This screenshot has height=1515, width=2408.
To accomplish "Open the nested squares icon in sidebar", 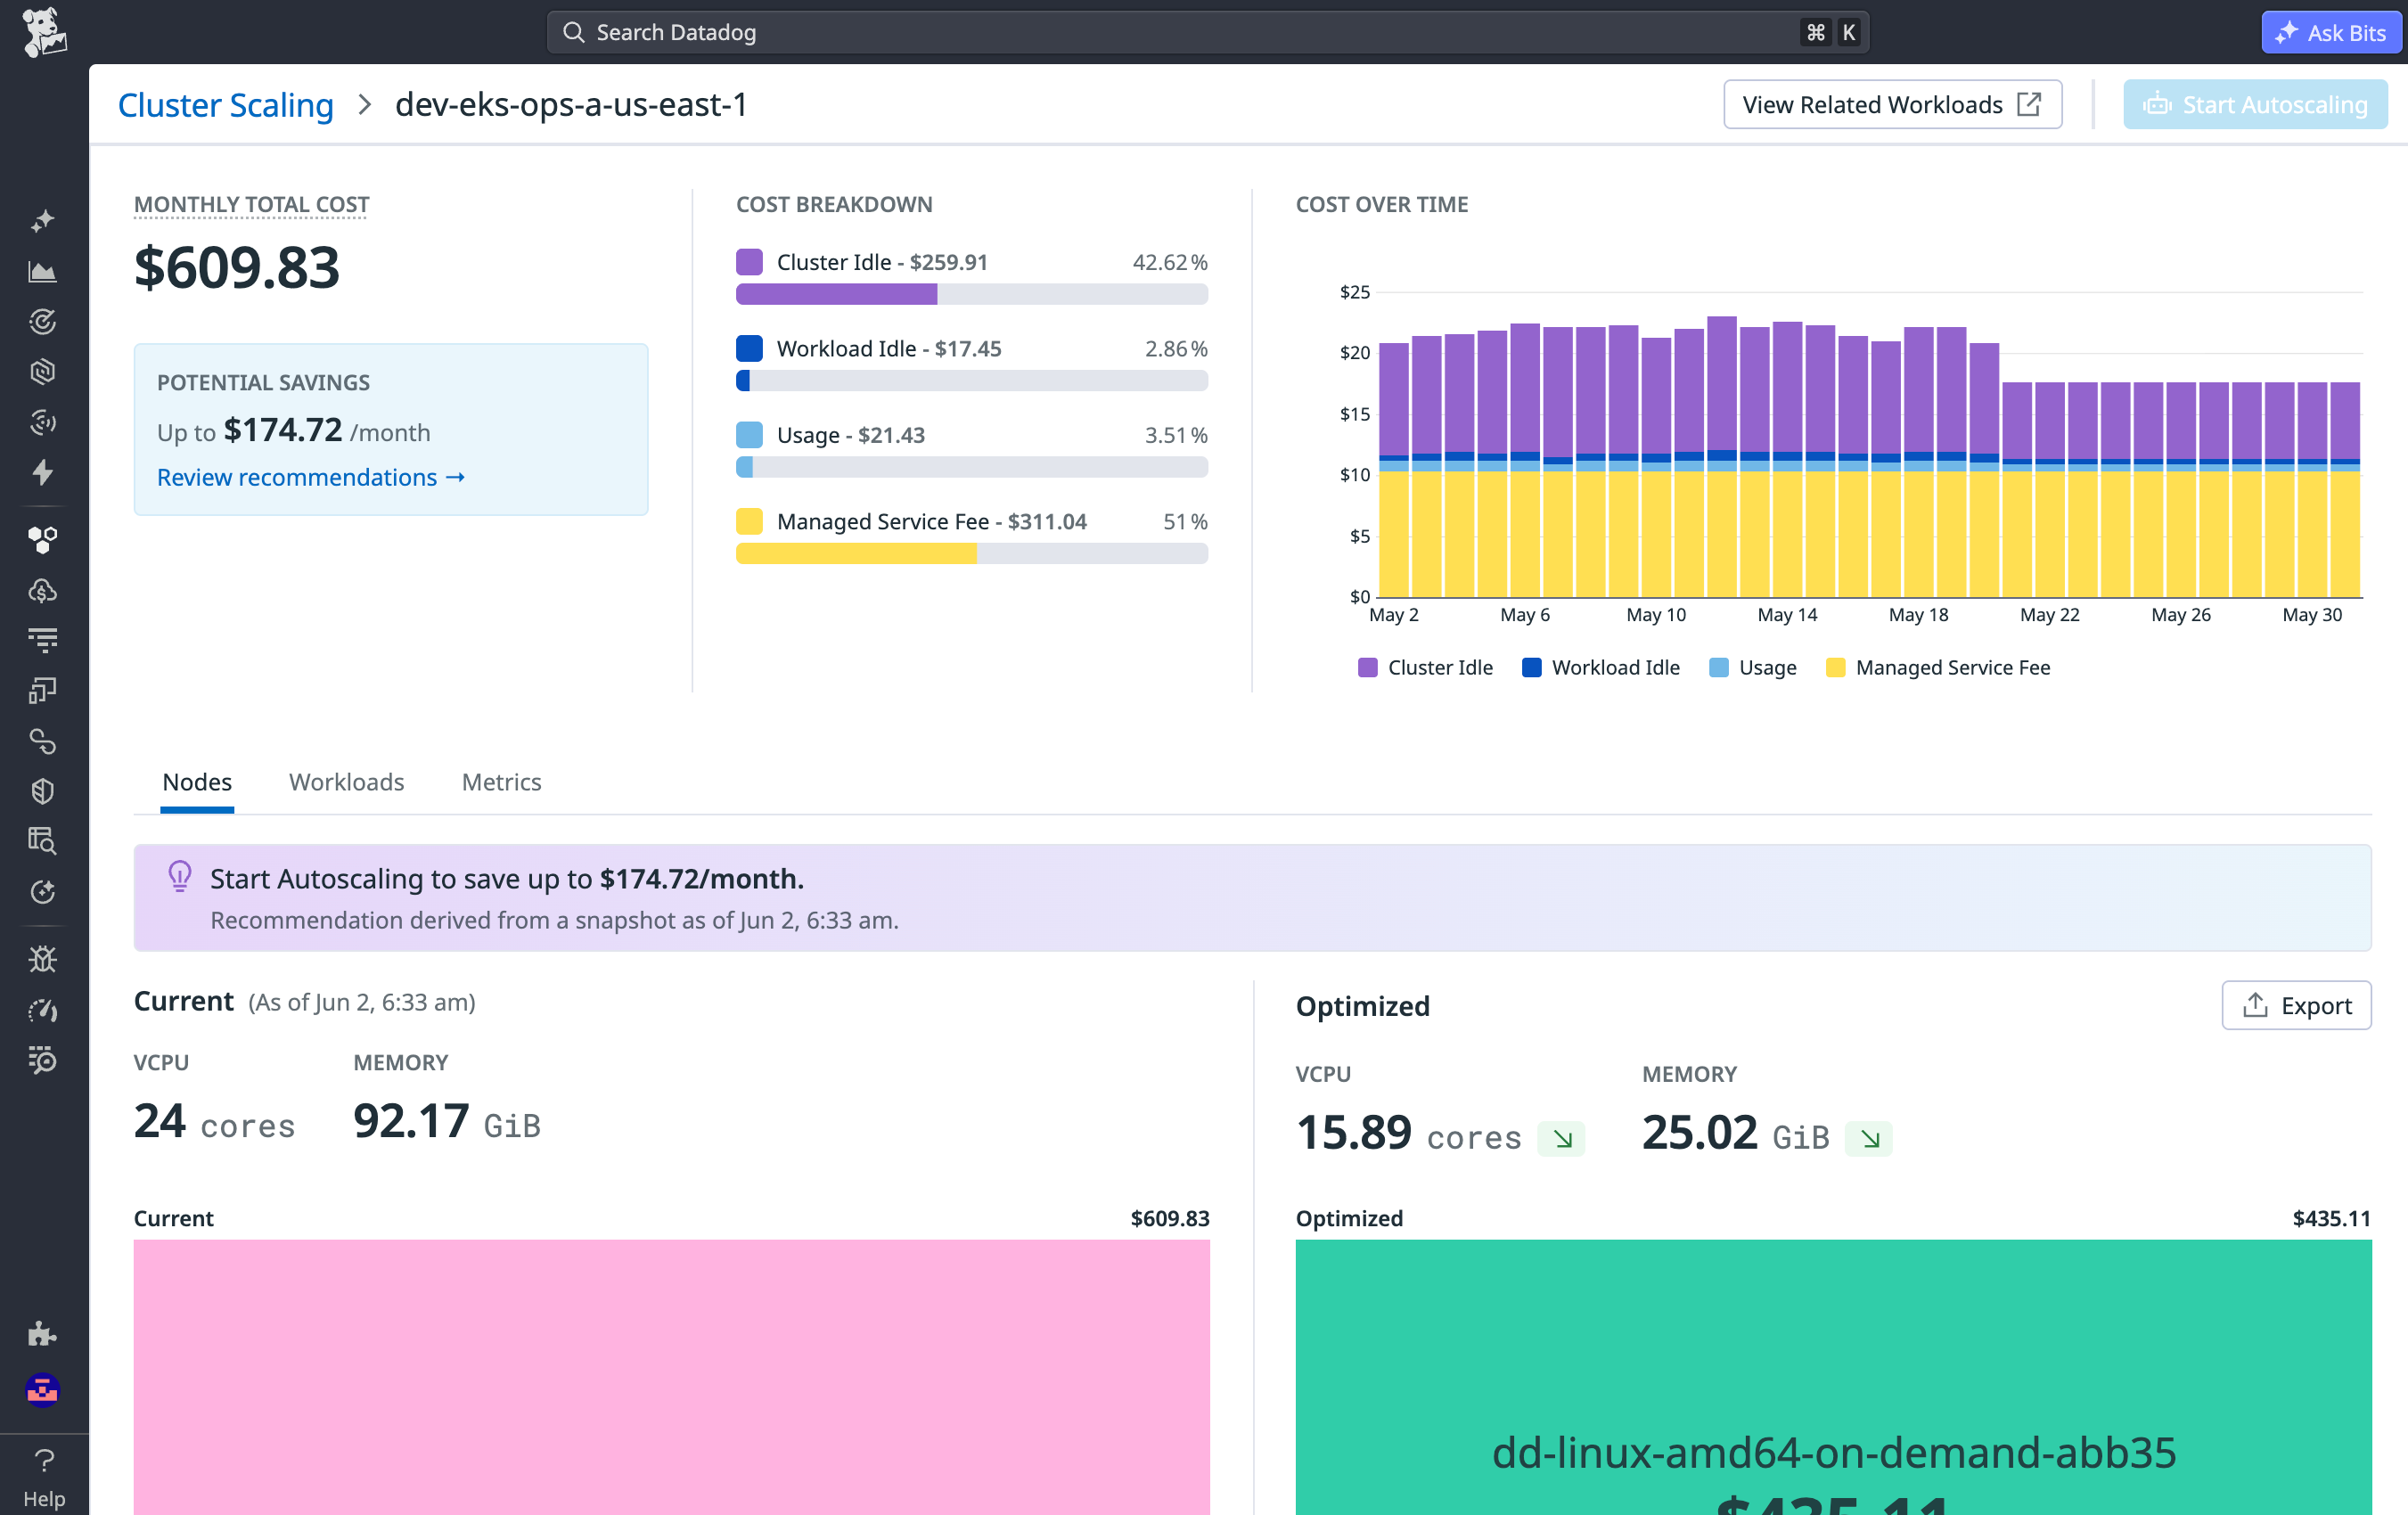I will point(42,690).
